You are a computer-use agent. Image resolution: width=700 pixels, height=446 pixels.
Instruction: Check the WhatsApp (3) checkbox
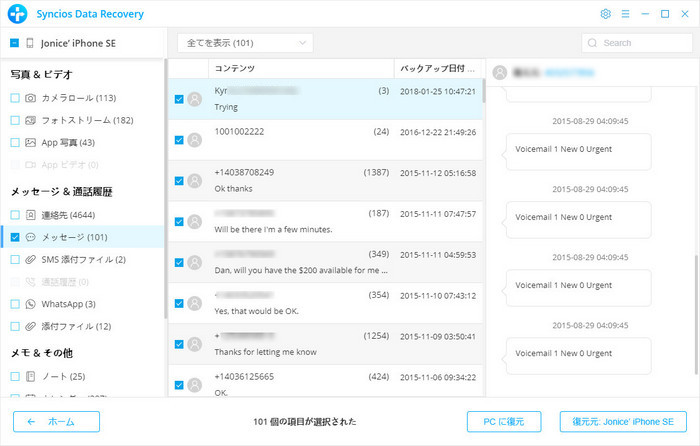[15, 304]
